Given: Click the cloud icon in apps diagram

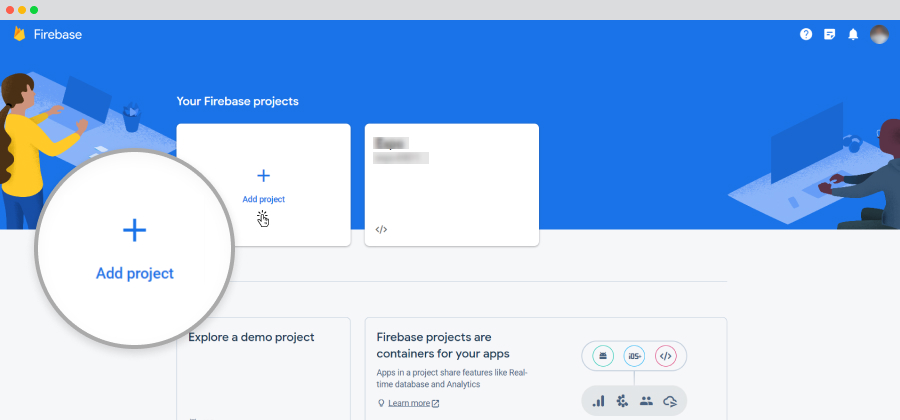Looking at the screenshot, I should pyautogui.click(x=670, y=401).
